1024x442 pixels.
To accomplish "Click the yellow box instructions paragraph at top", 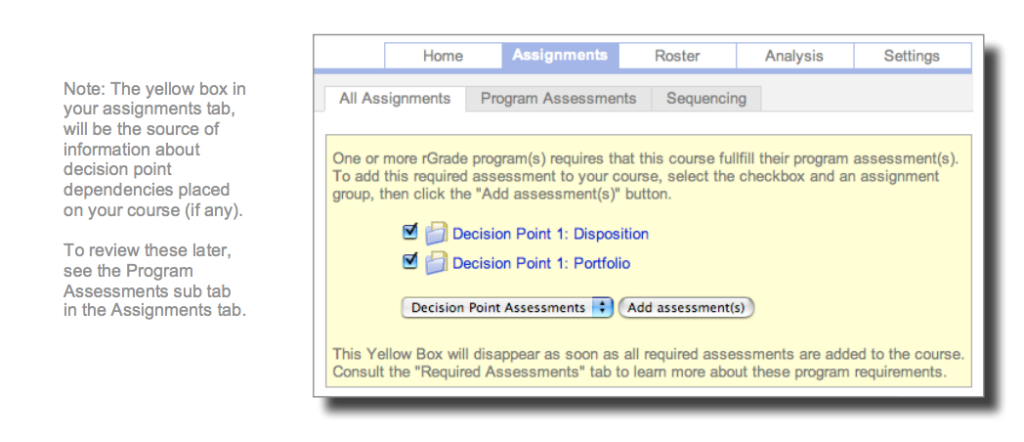I will click(644, 176).
